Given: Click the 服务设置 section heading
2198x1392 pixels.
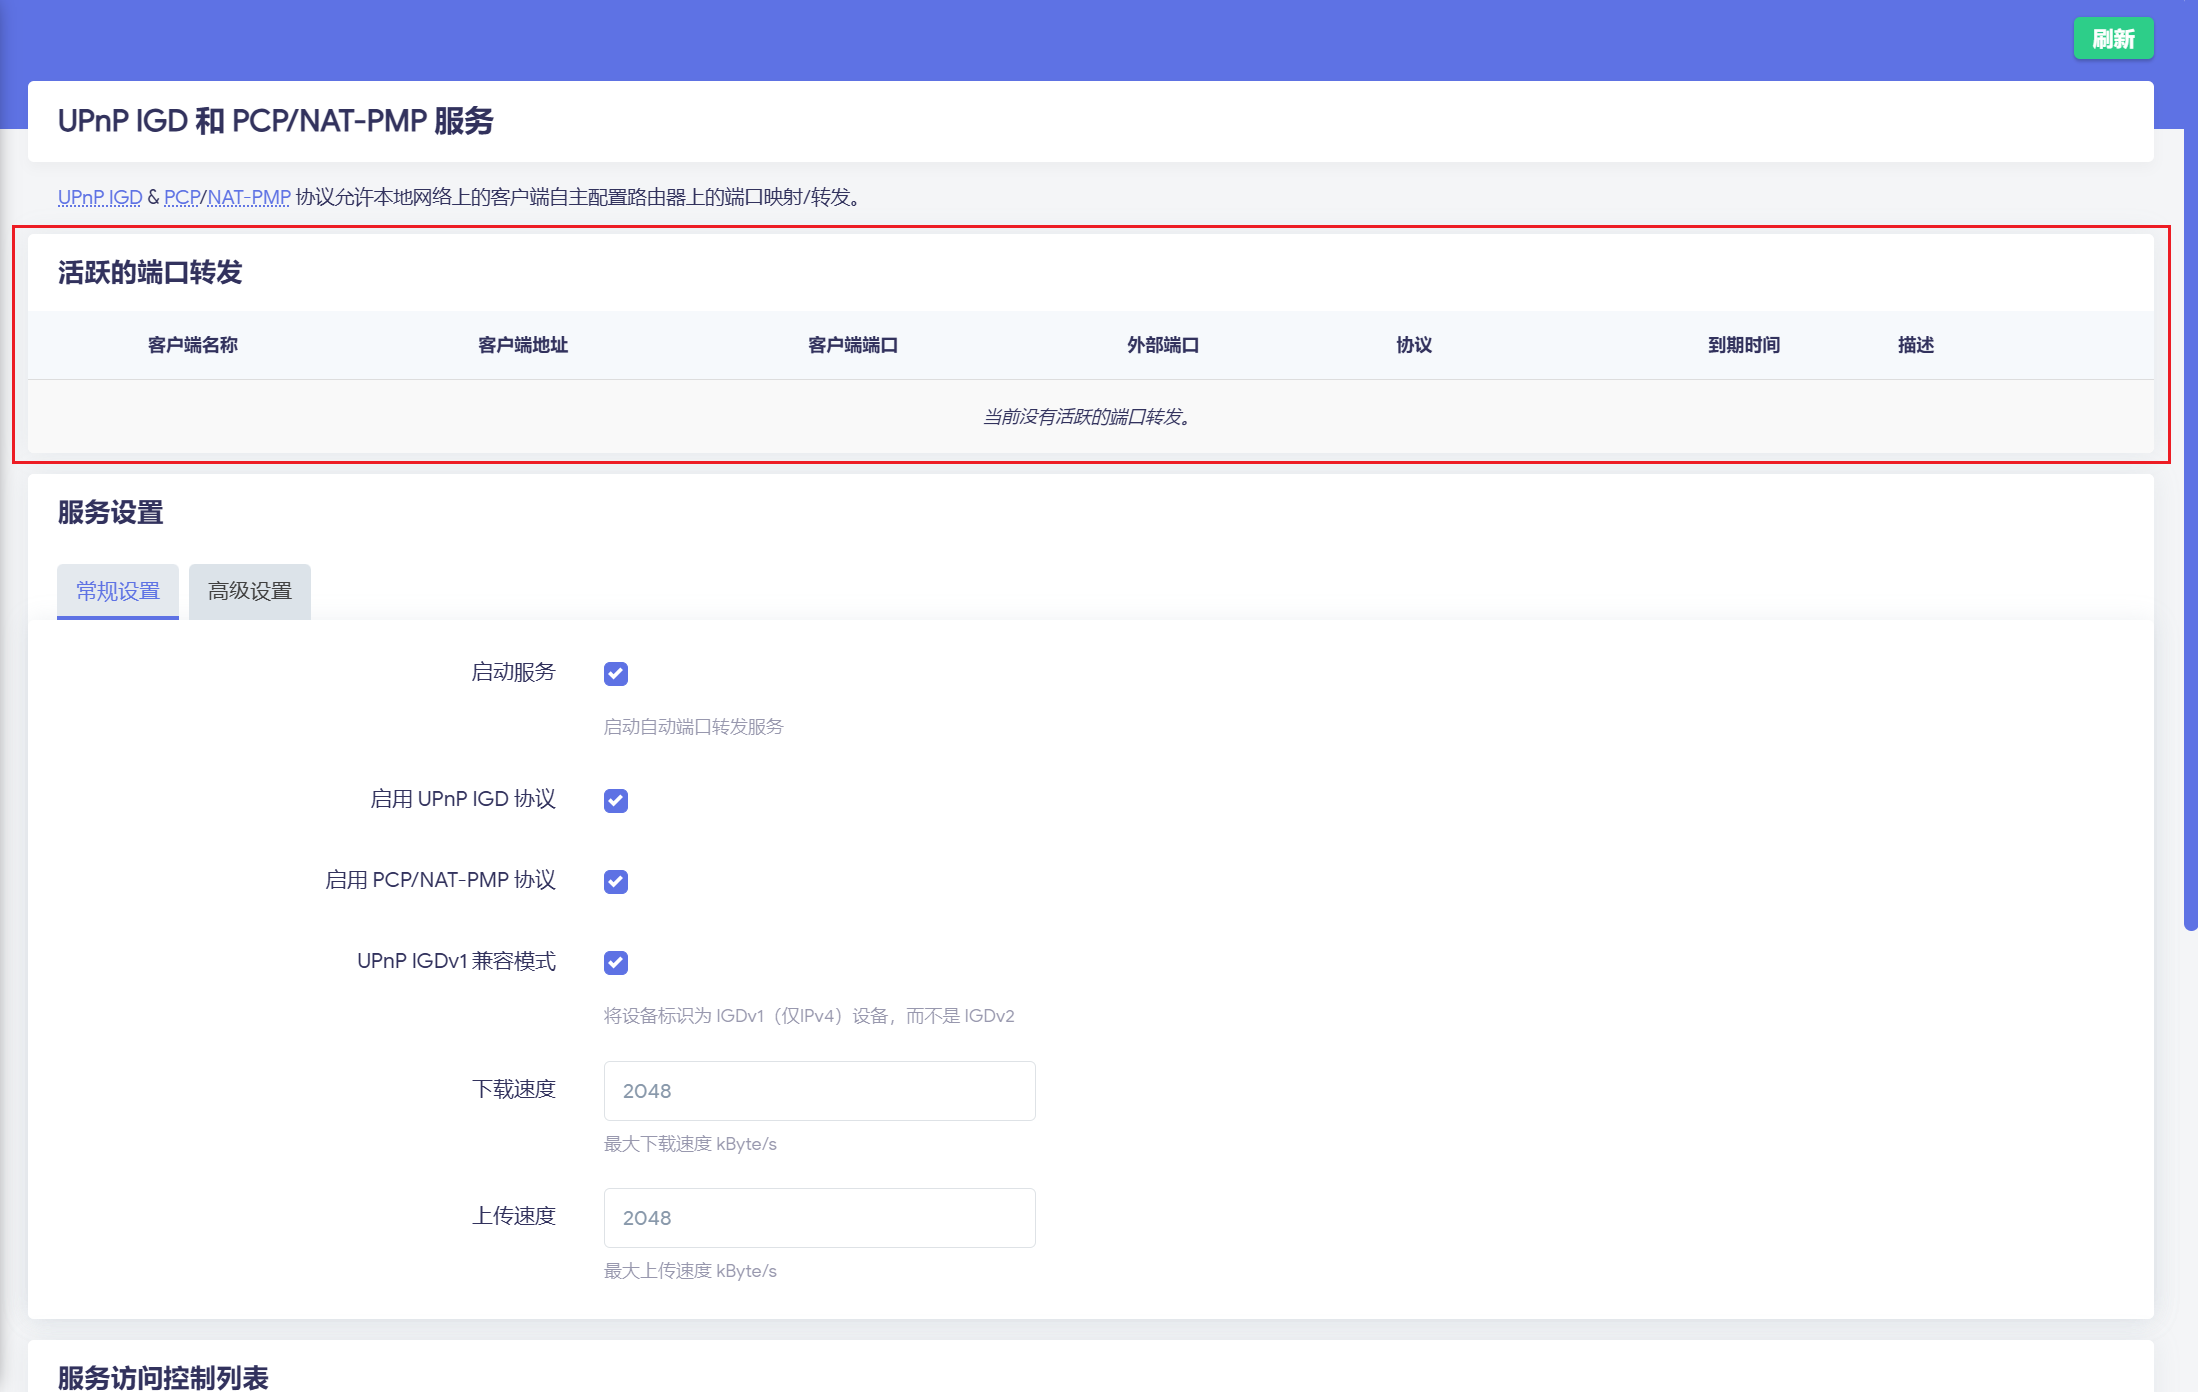Looking at the screenshot, I should pos(110,512).
